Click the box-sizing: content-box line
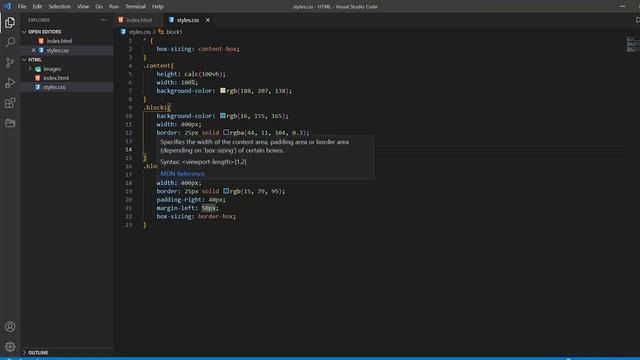 click(x=198, y=49)
